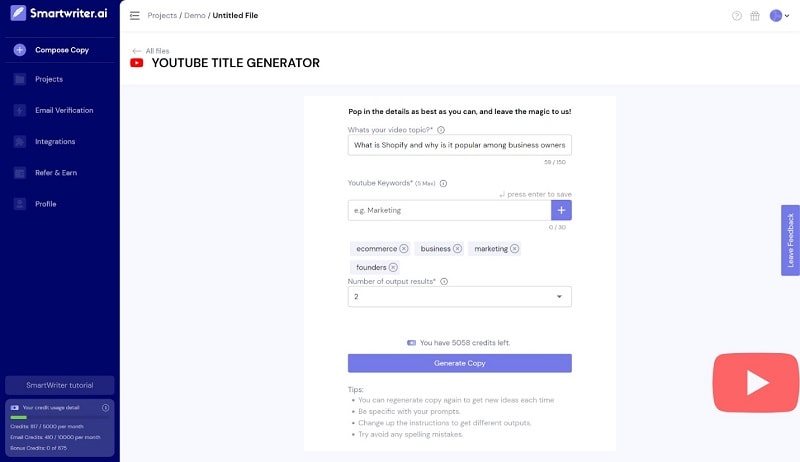800x462 pixels.
Task: Remove the marketing keyword tag
Action: (515, 248)
